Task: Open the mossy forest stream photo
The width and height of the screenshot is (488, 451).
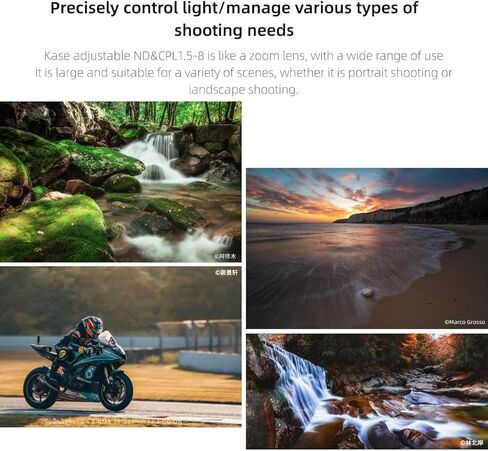Action: (x=121, y=182)
